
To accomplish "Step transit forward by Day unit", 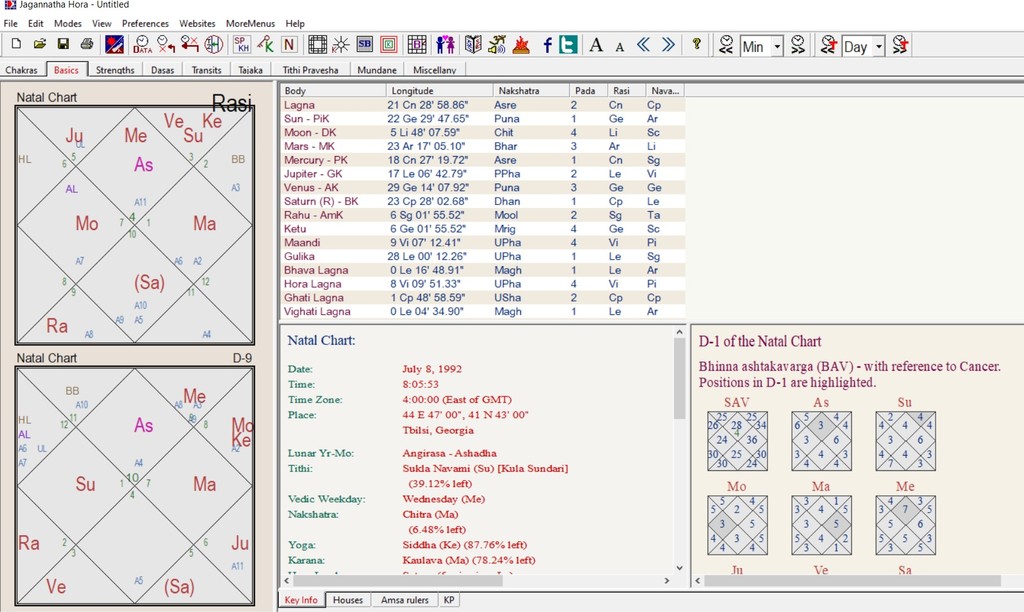I will click(x=900, y=44).
